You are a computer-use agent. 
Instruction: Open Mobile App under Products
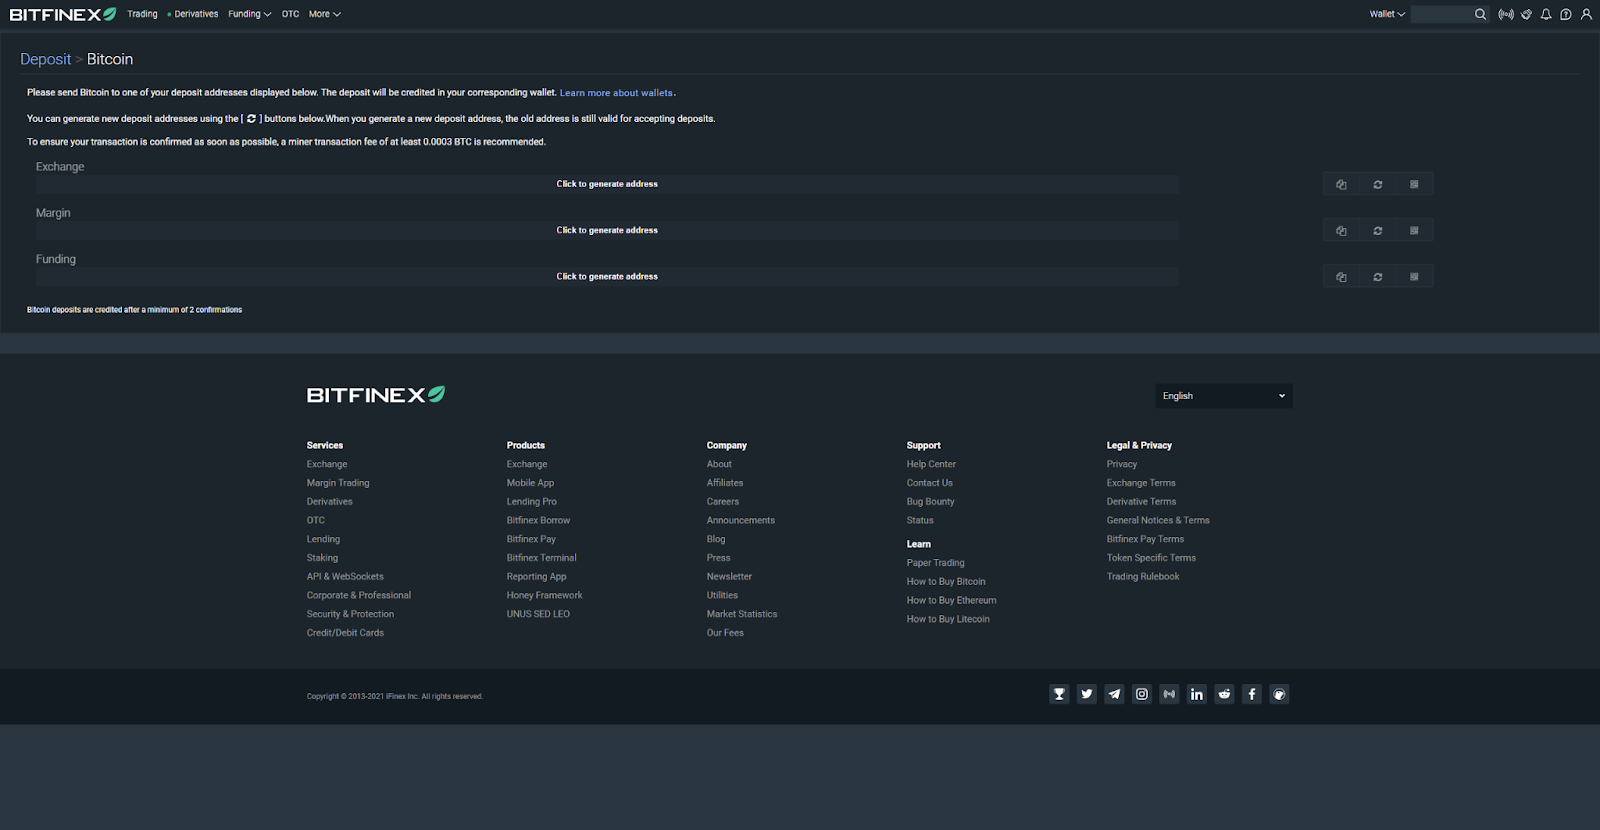click(x=530, y=483)
